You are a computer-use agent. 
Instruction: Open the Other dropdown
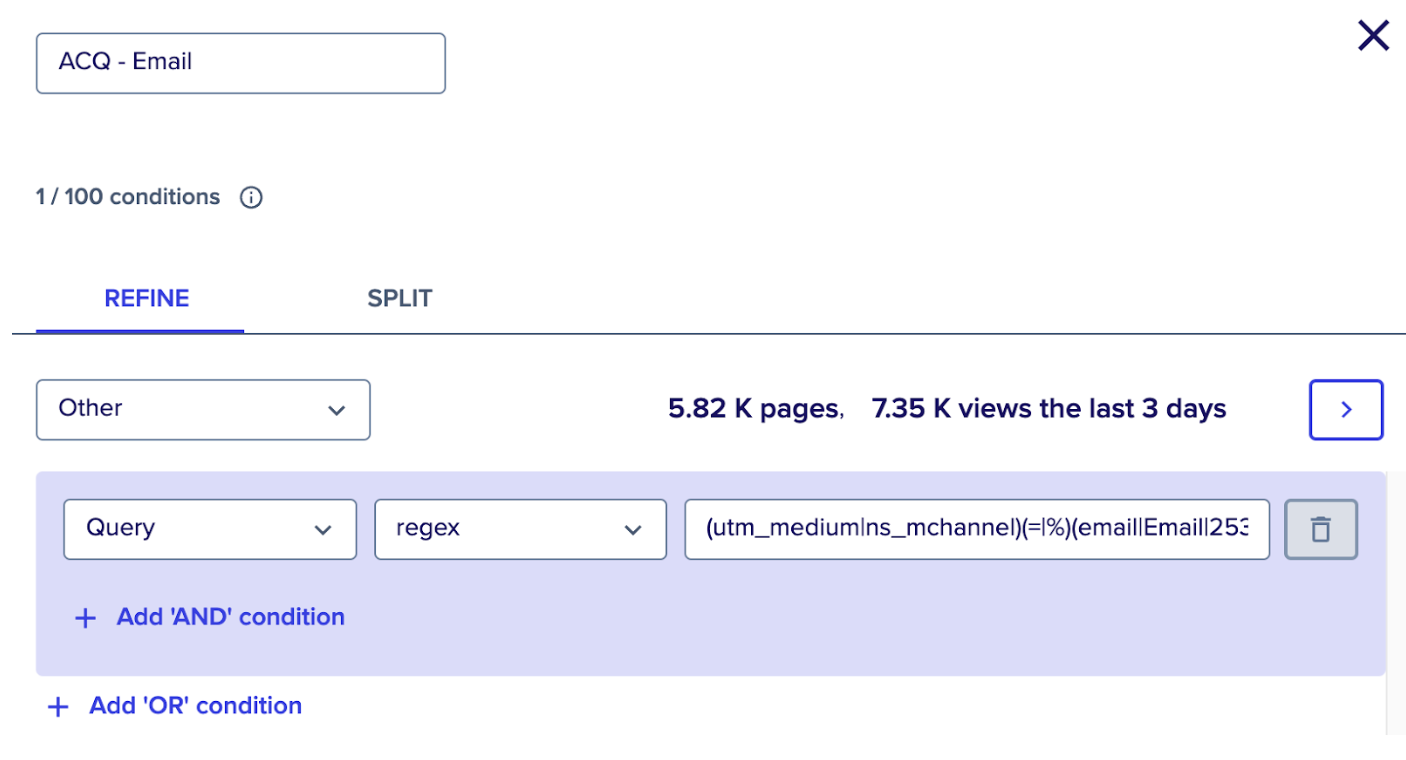click(203, 409)
